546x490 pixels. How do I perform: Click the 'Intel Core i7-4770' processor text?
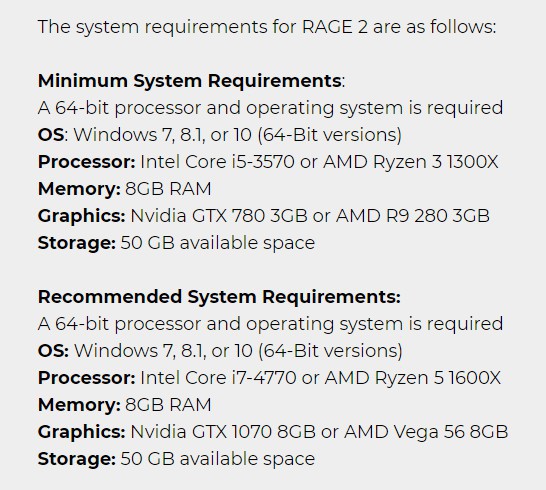tap(218, 378)
